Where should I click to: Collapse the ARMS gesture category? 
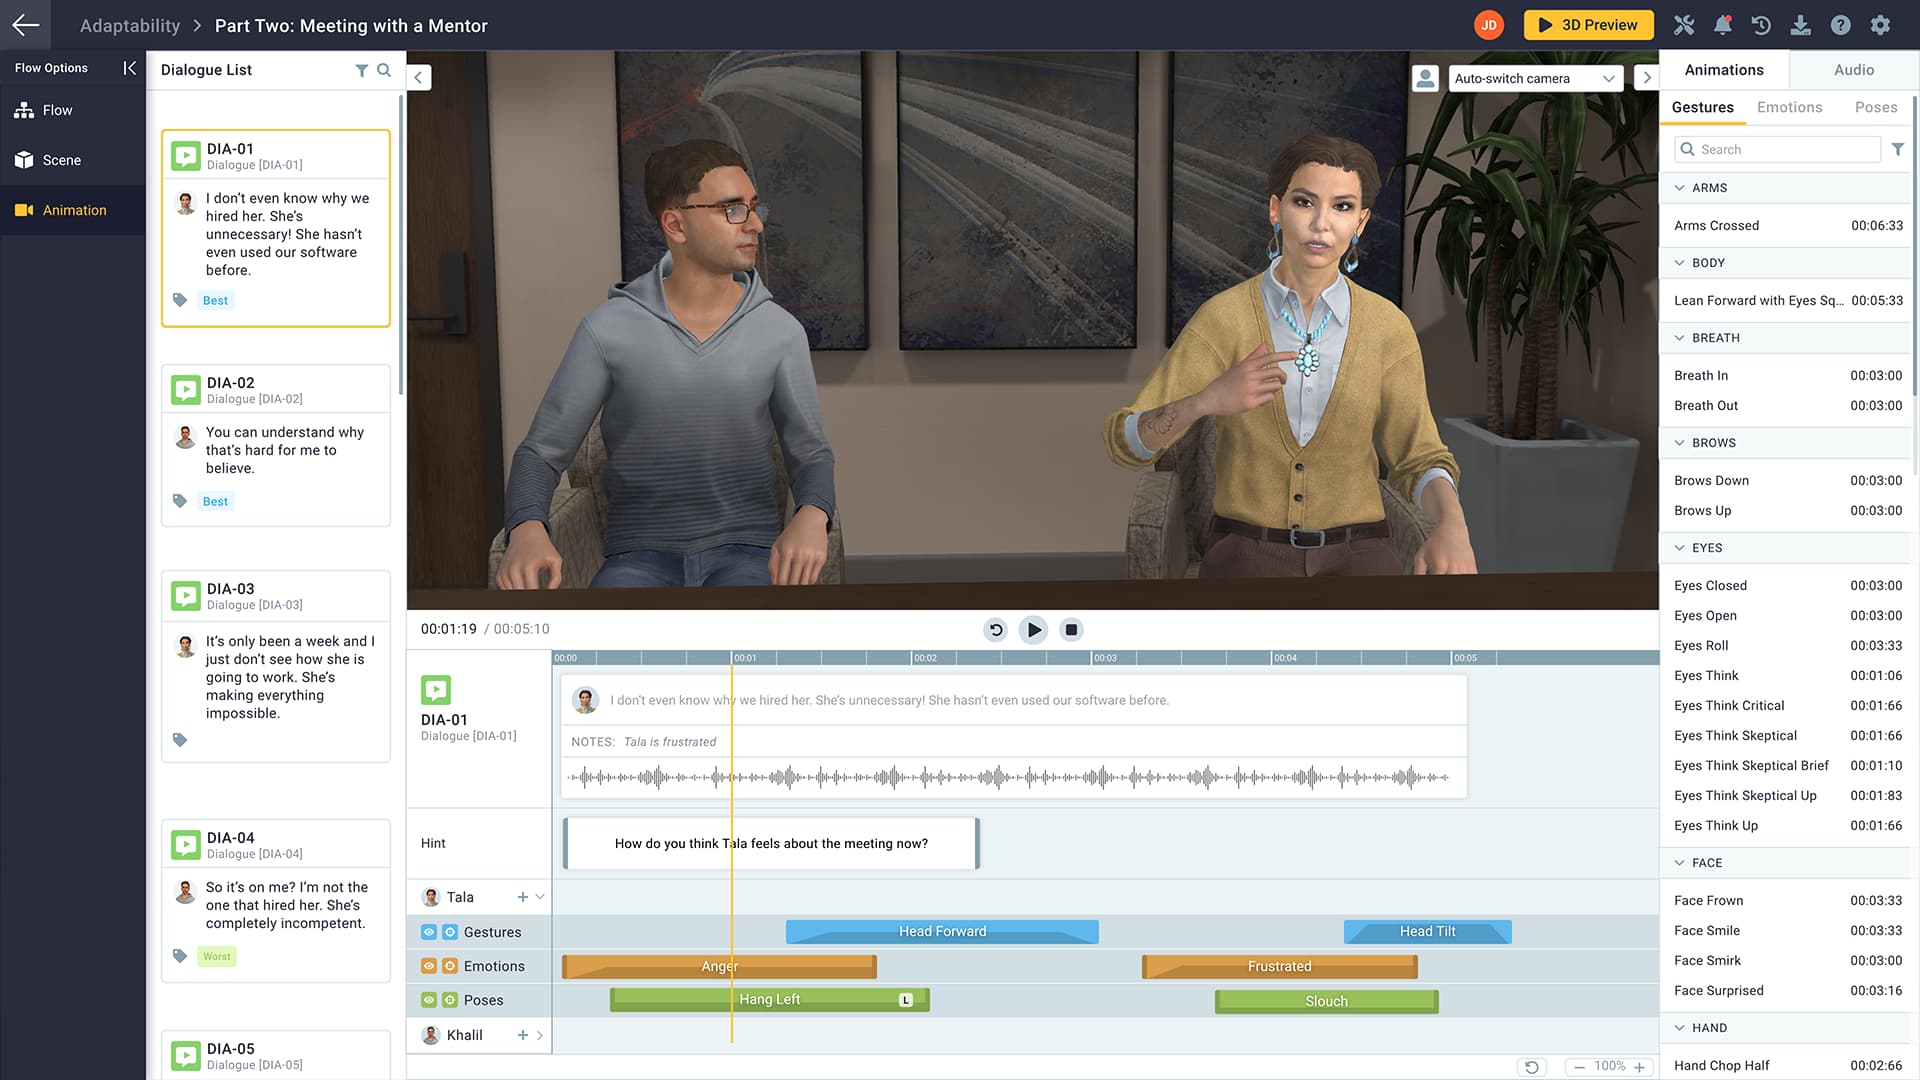point(1680,188)
